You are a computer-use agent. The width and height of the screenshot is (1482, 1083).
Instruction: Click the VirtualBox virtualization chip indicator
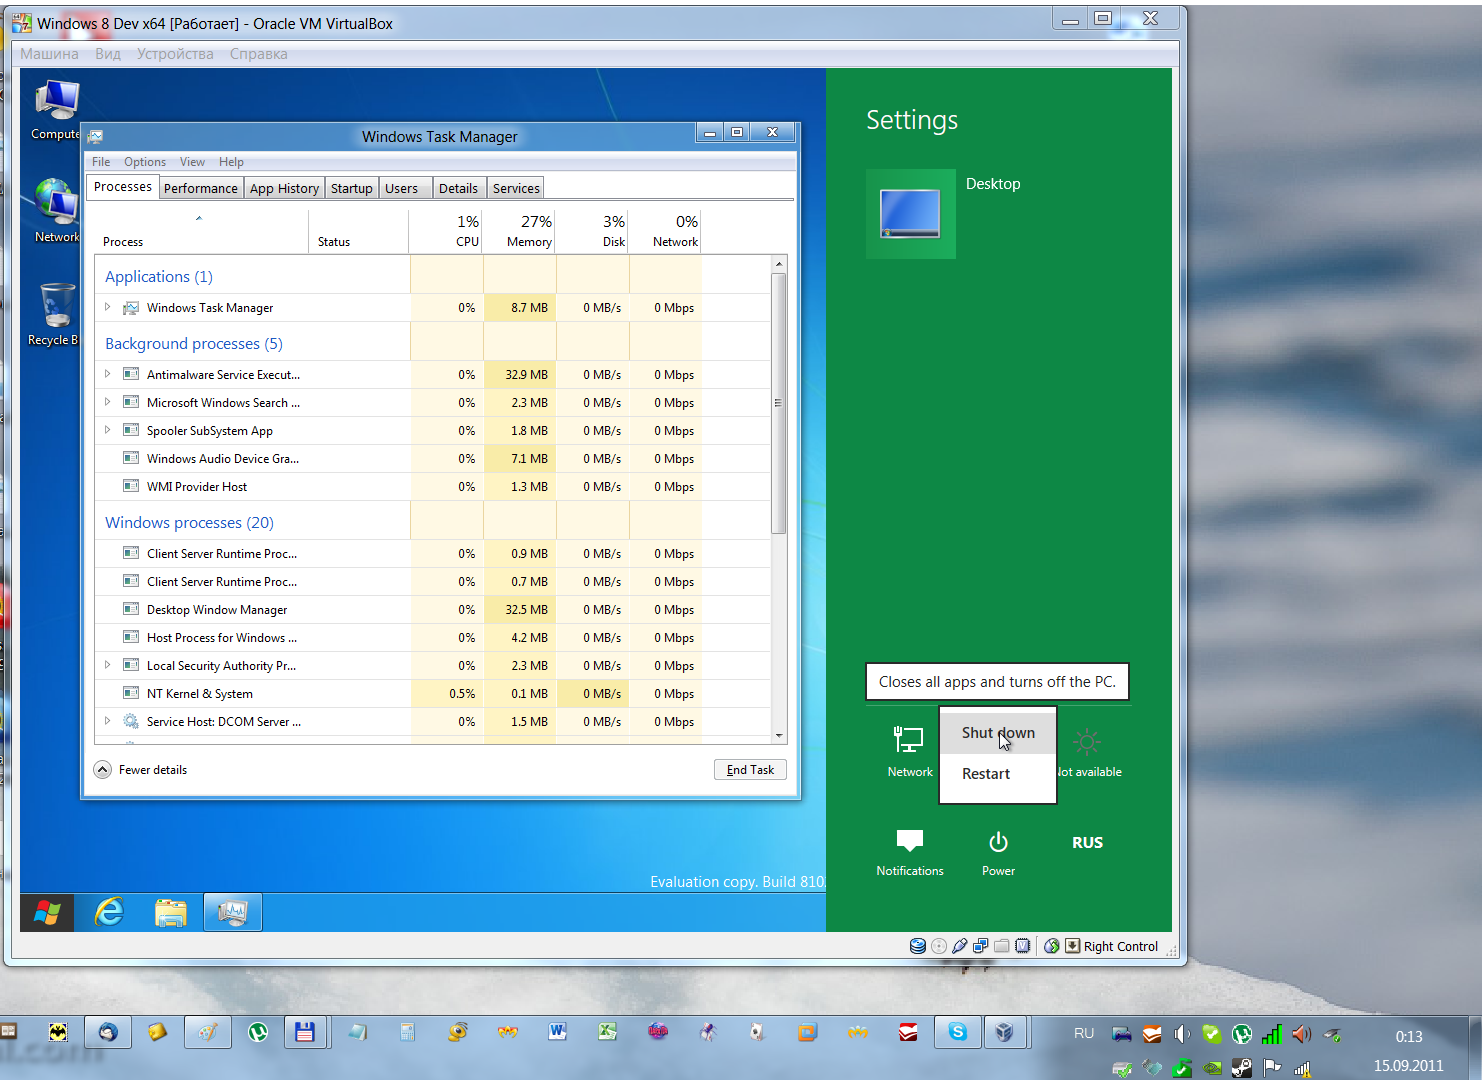tap(1022, 946)
